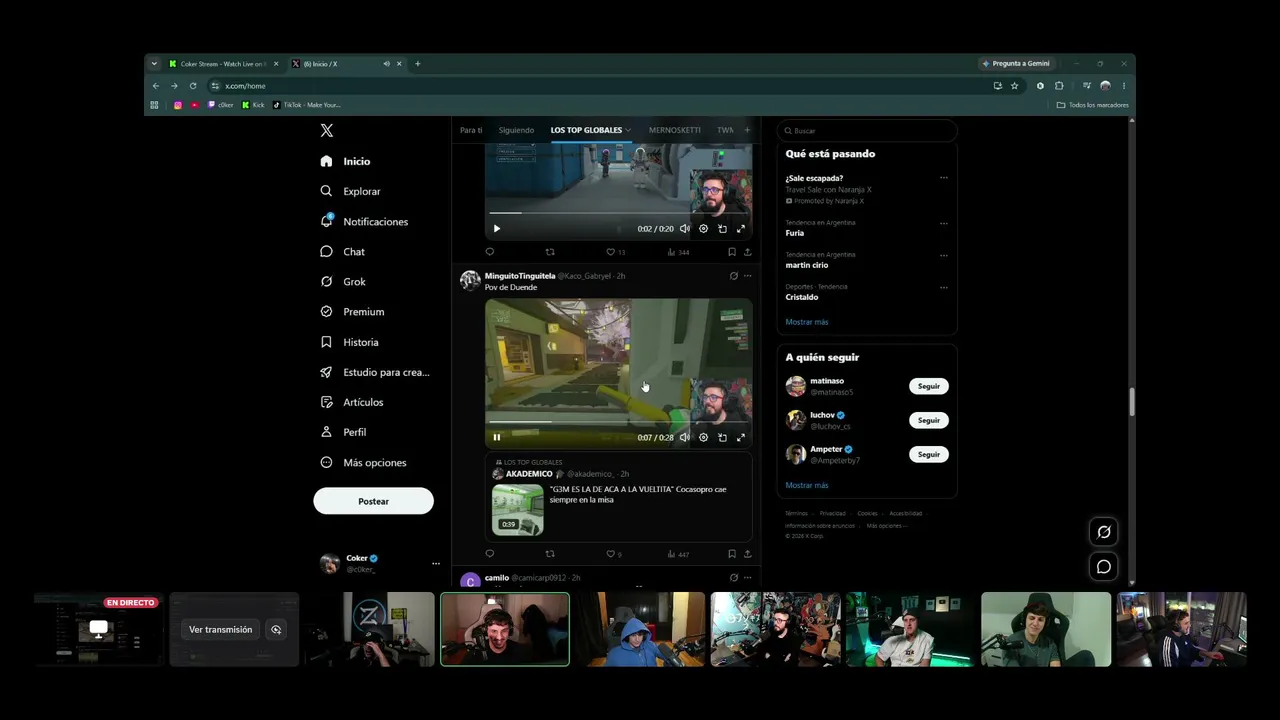Image resolution: width=1280 pixels, height=720 pixels.
Task: Follow Ampeter with the Seguir button
Action: point(929,454)
